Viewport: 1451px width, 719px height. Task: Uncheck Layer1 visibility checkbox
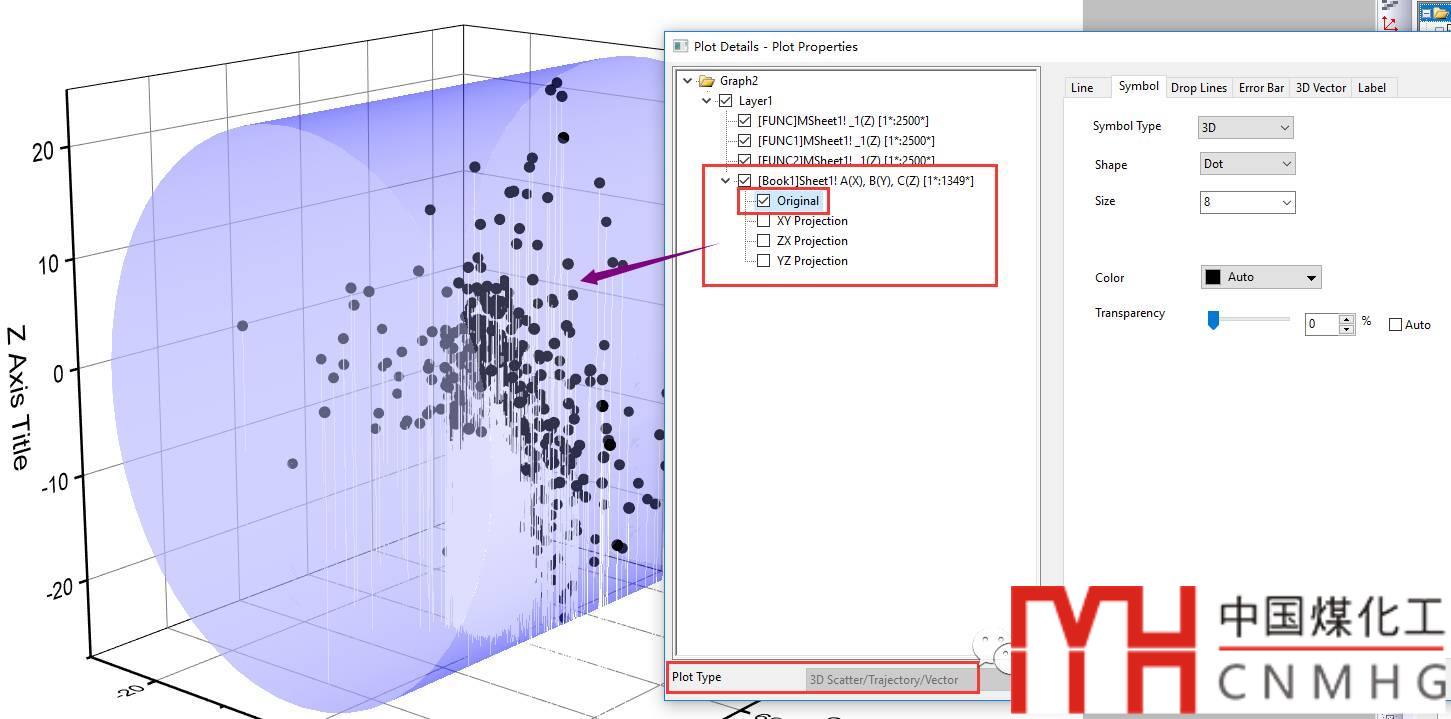coord(726,101)
